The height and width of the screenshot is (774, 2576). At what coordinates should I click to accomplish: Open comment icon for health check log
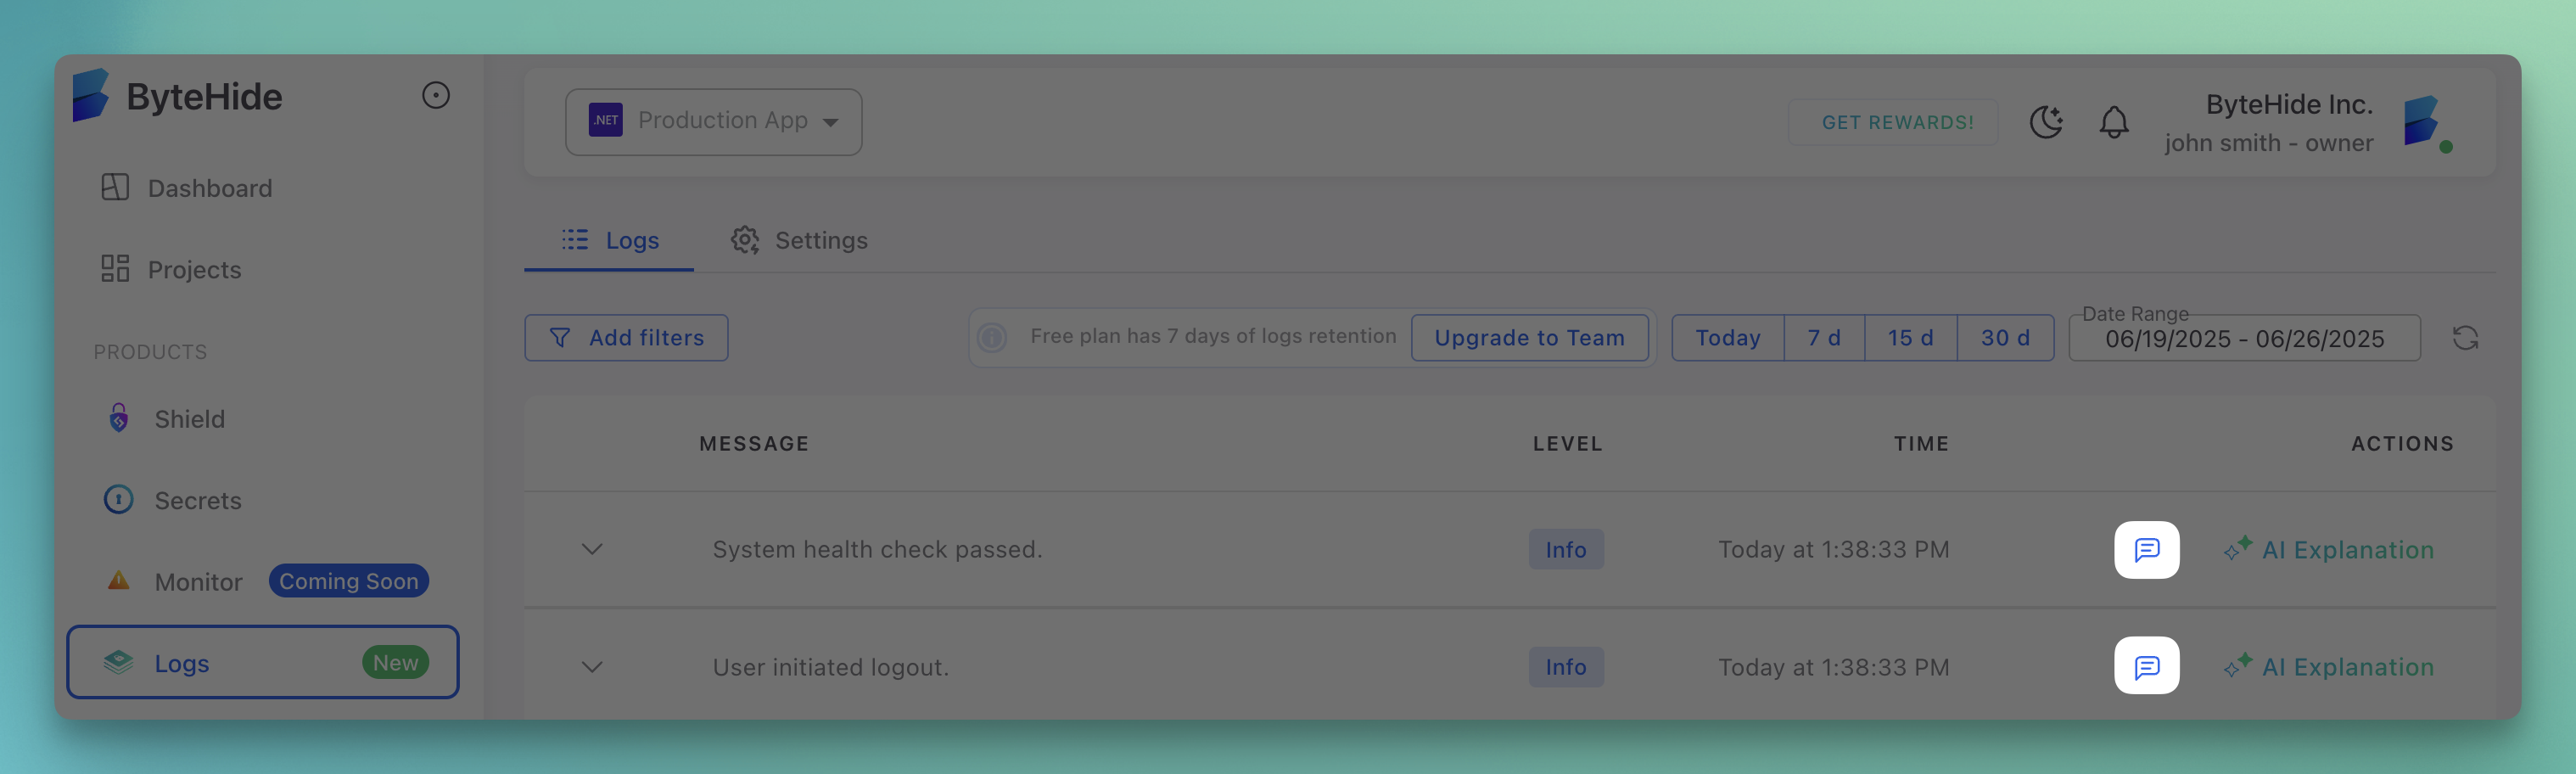pyautogui.click(x=2146, y=550)
